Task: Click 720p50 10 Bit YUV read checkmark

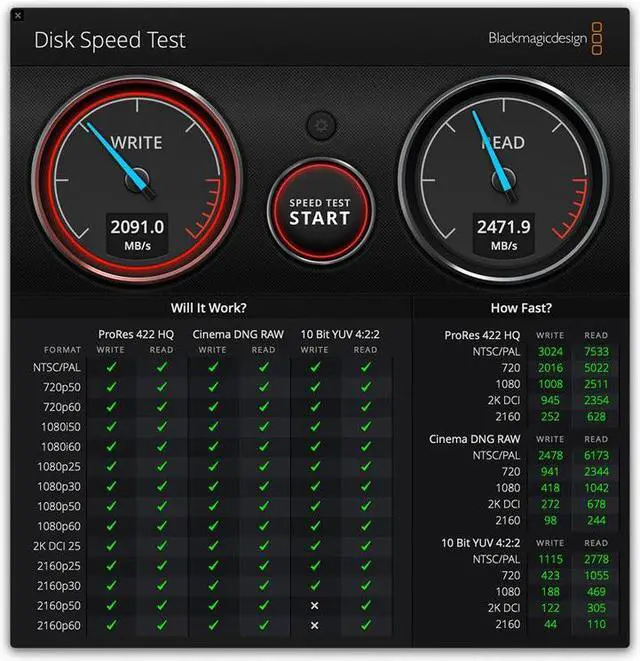Action: pyautogui.click(x=366, y=387)
